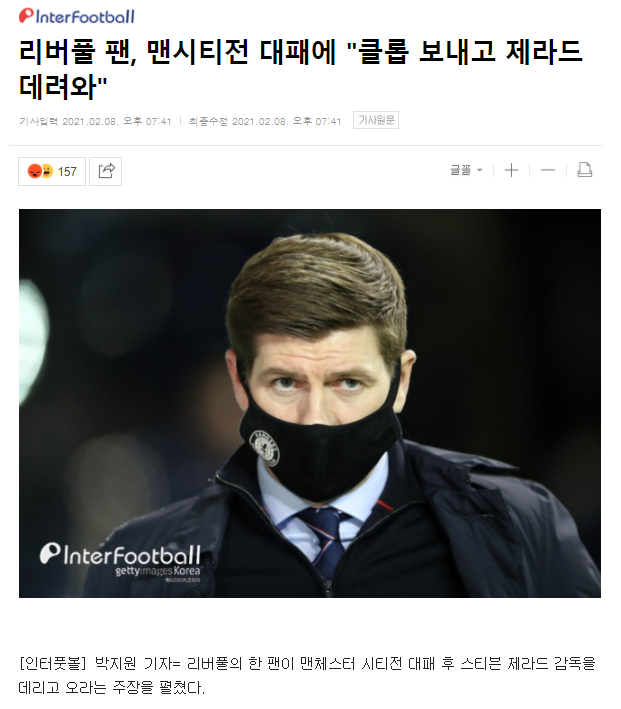Click the 157 reaction count
Image resolution: width=621 pixels, height=709 pixels.
67,172
